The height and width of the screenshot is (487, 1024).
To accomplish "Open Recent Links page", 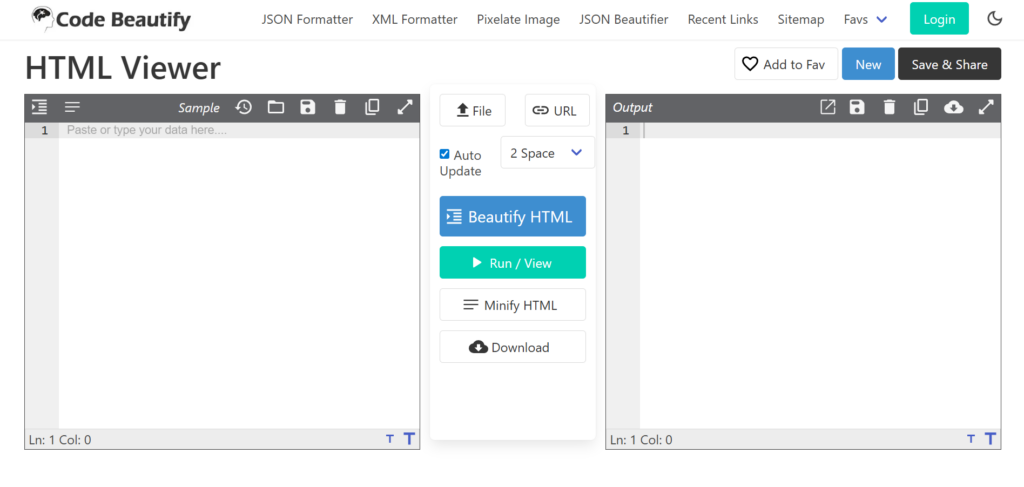I will (x=723, y=20).
